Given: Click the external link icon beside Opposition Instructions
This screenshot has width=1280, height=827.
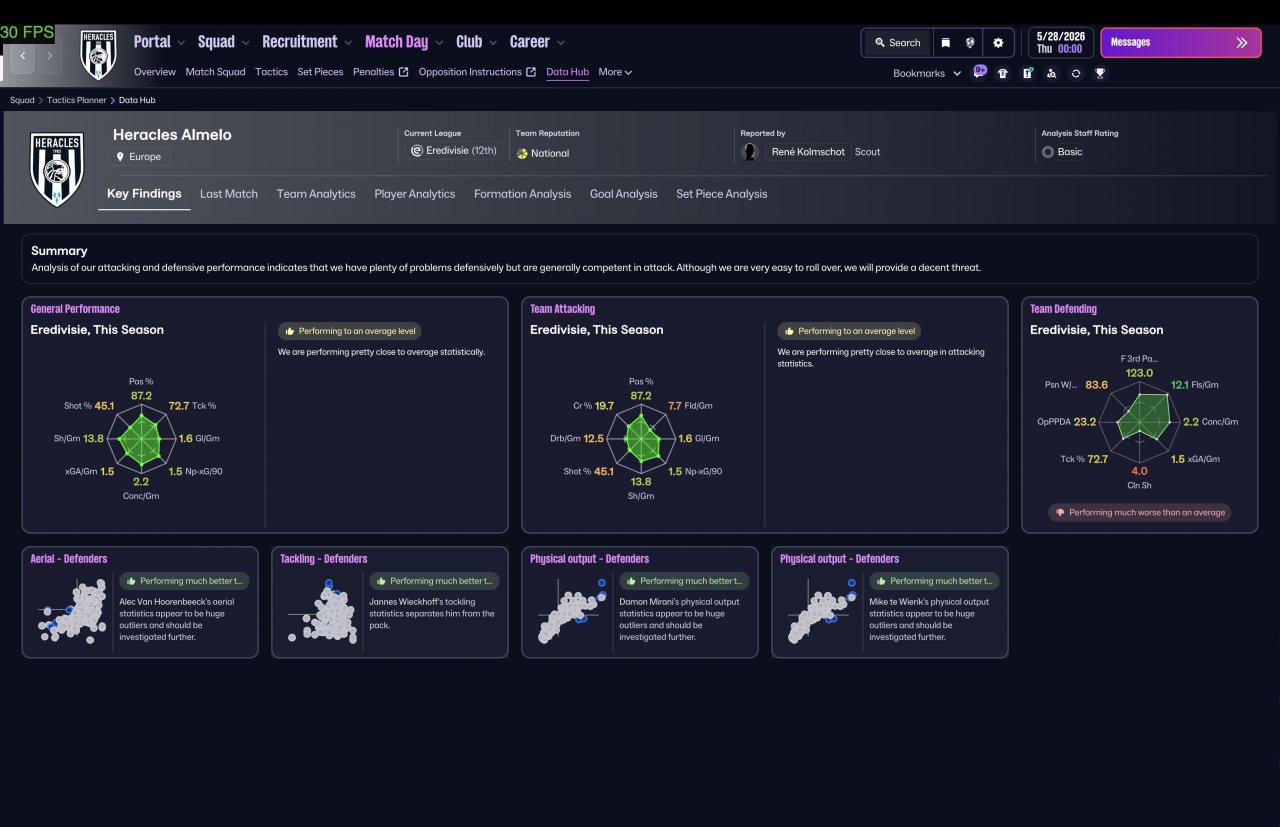Looking at the screenshot, I should coord(531,72).
